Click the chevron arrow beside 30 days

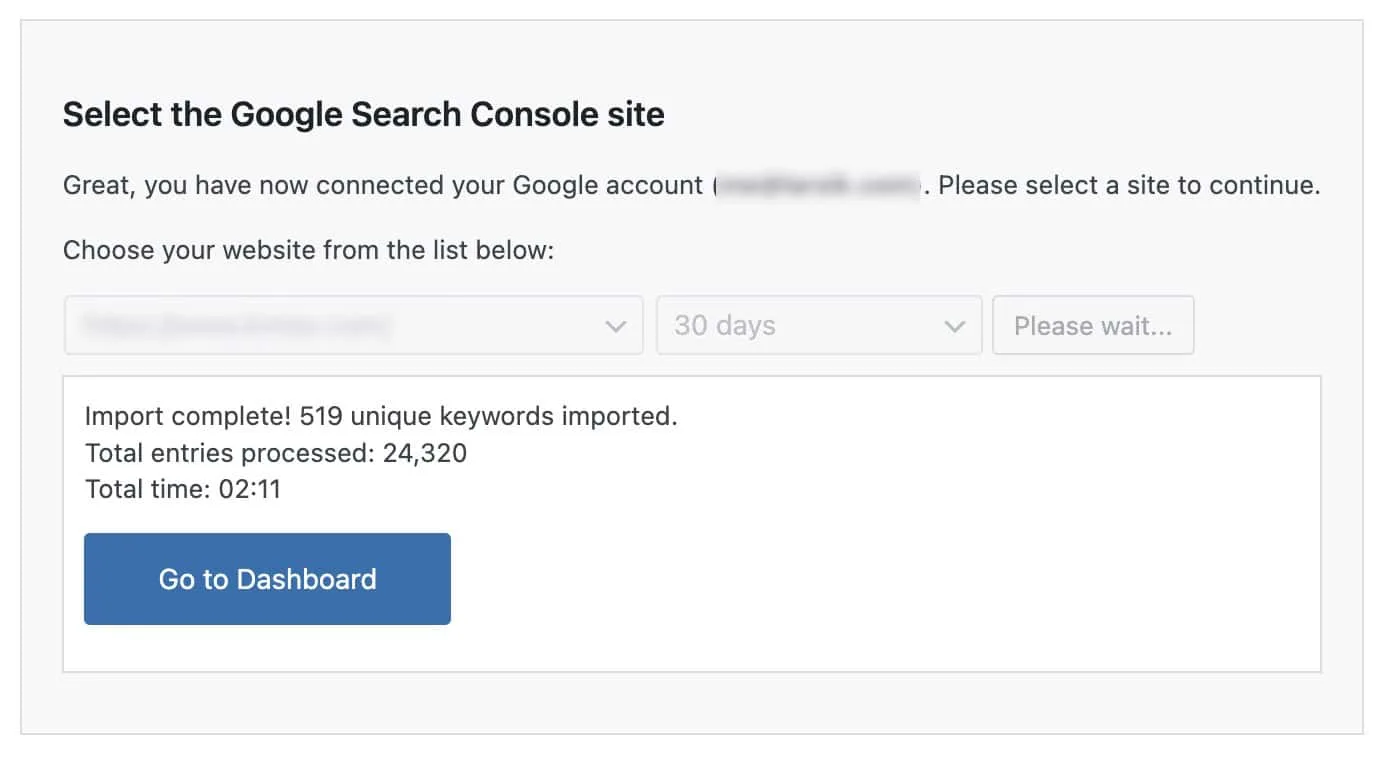point(955,326)
